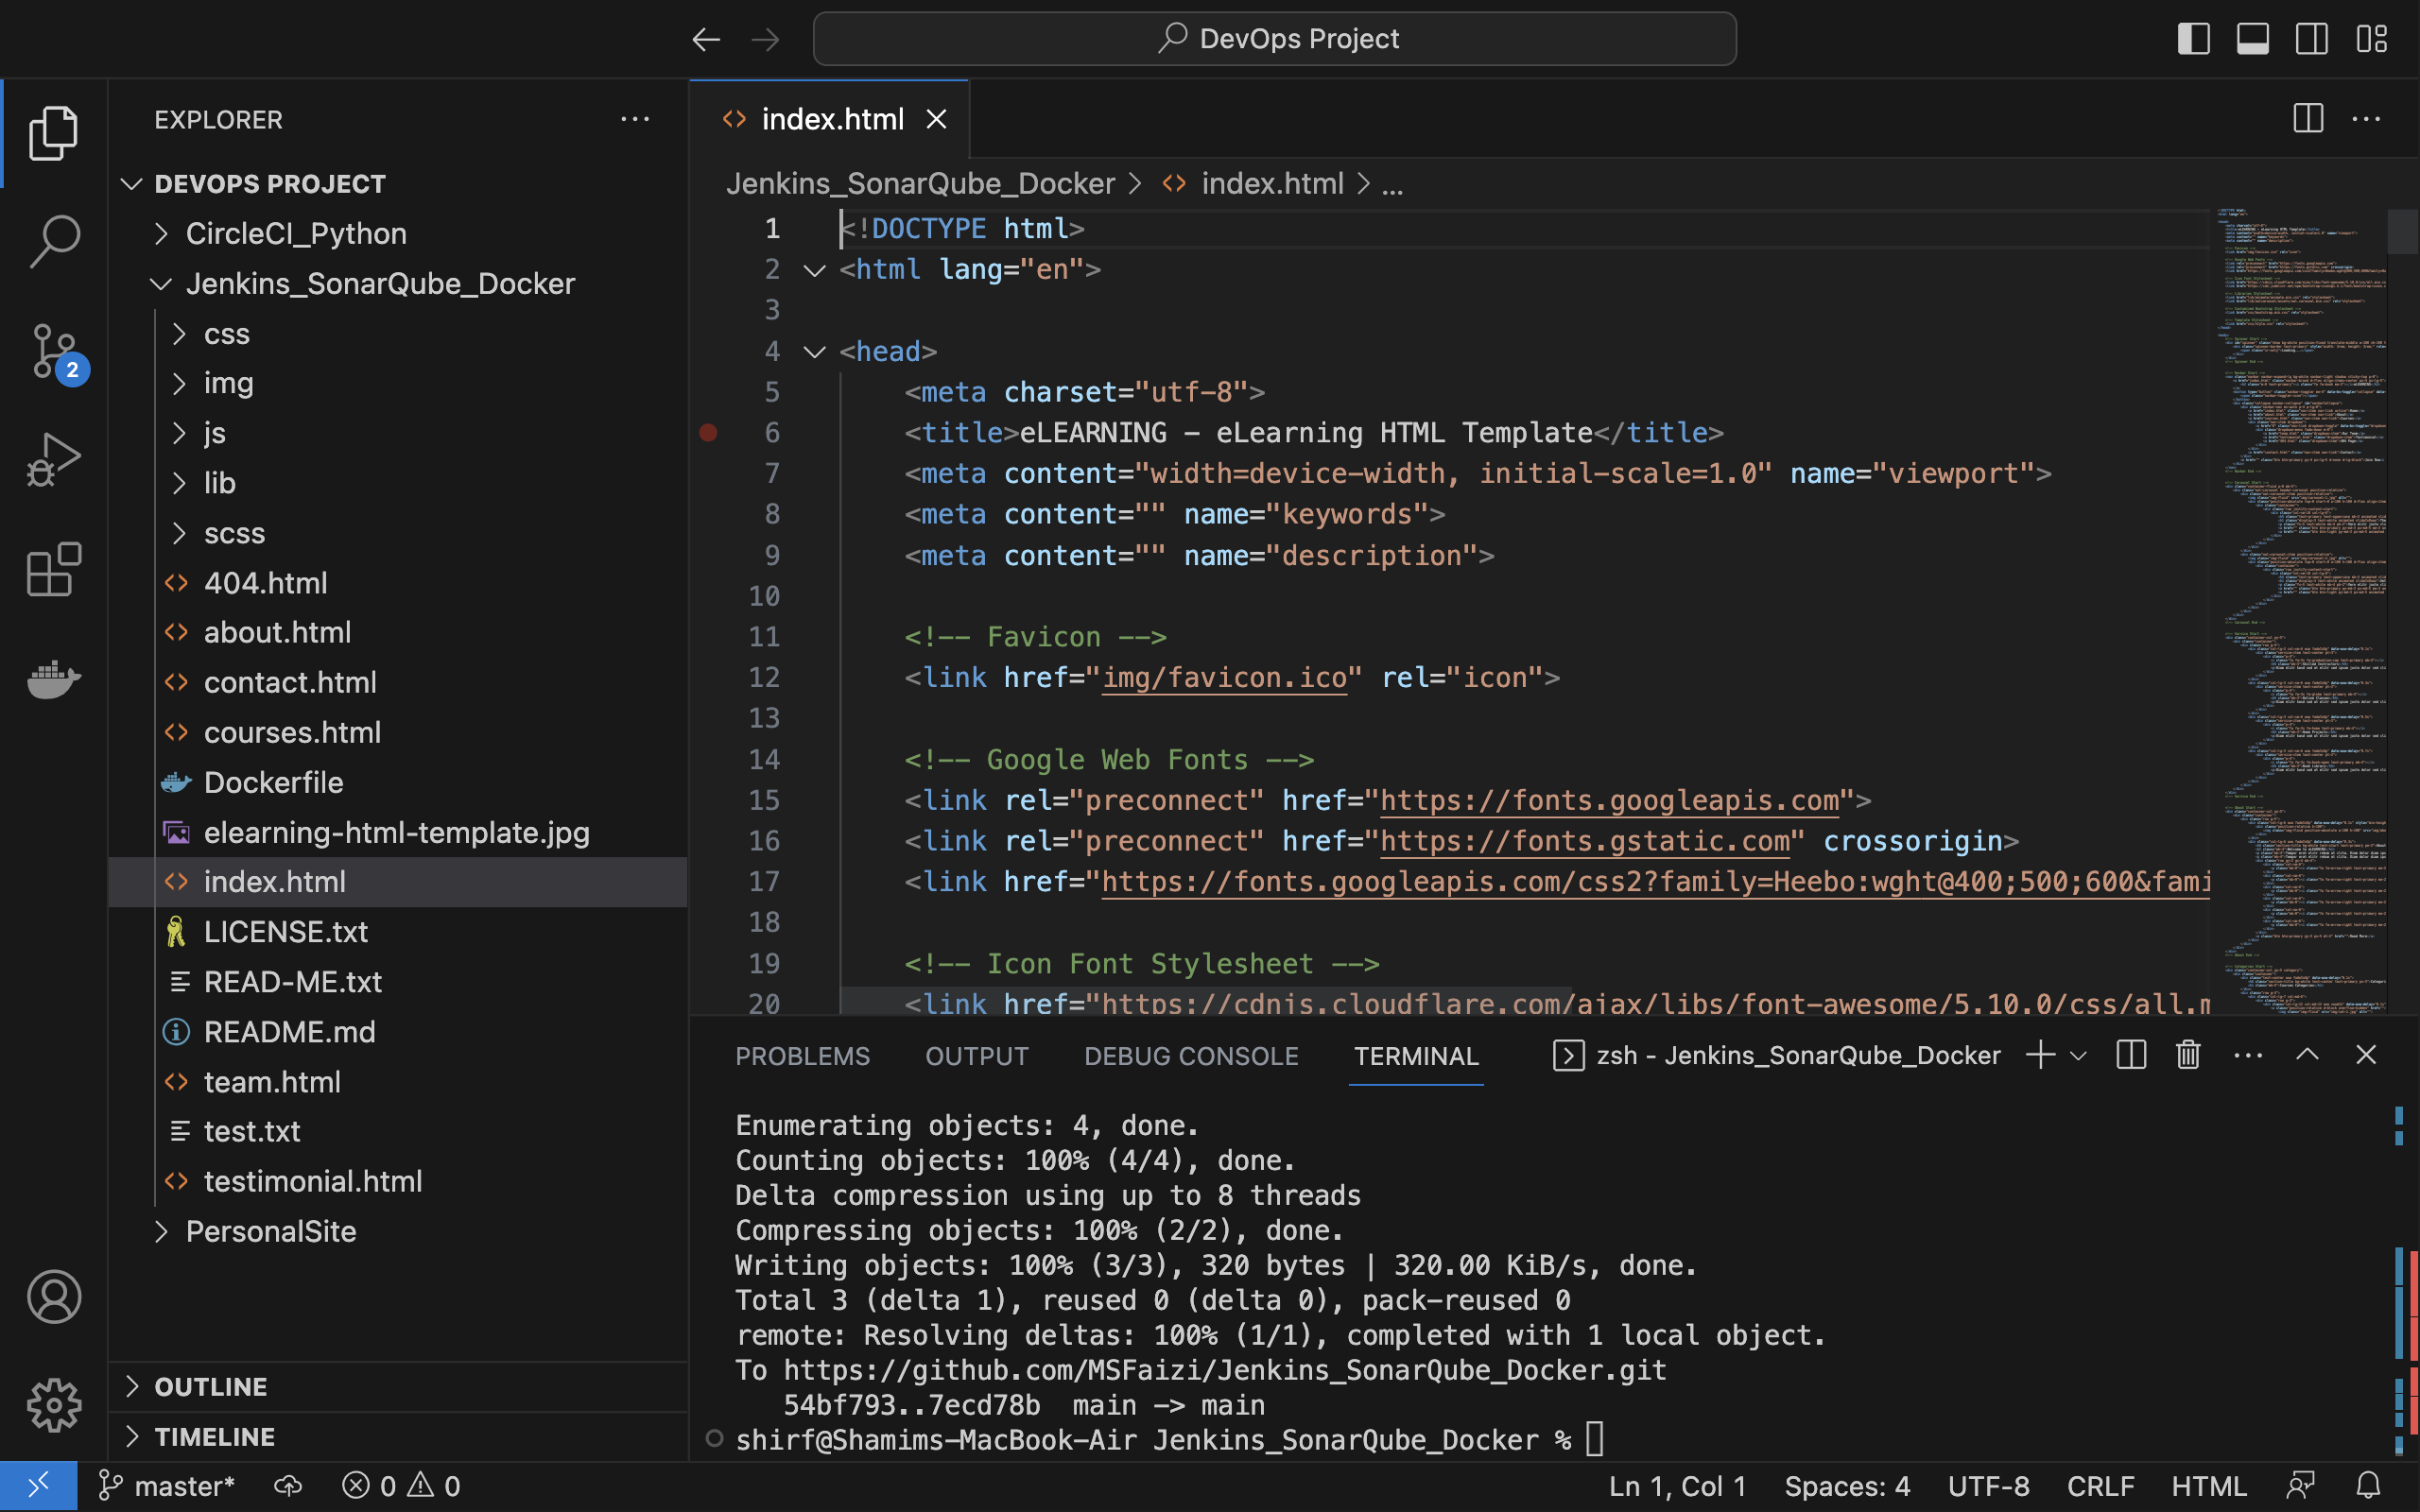2420x1512 pixels.
Task: Switch to the DEBUG CONSOLE tab
Action: [1189, 1055]
